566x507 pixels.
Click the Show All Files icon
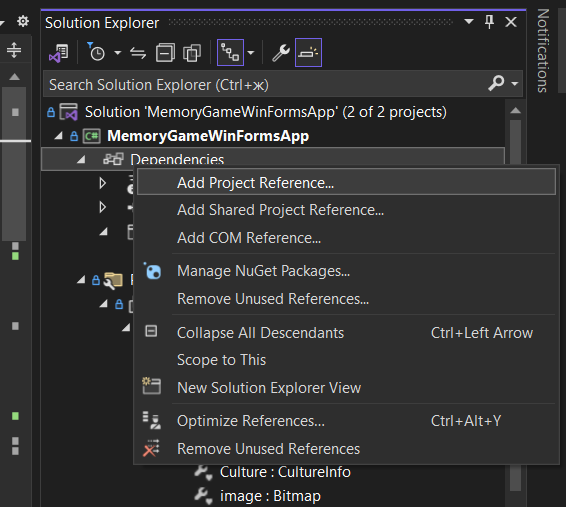(x=192, y=53)
